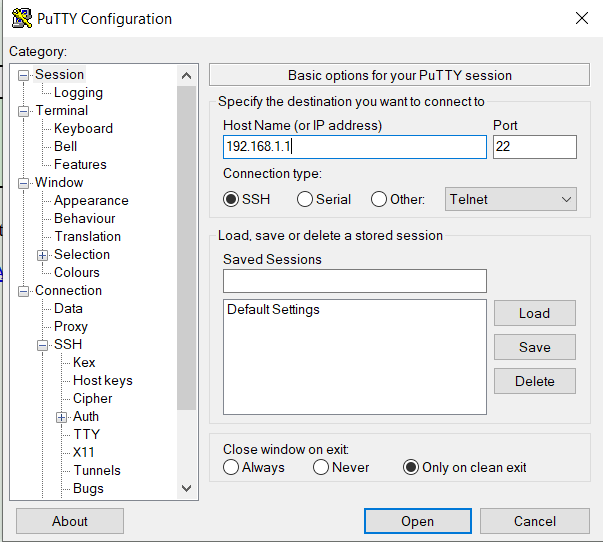Click the Saved Sessions name field
603x542 pixels.
point(355,281)
